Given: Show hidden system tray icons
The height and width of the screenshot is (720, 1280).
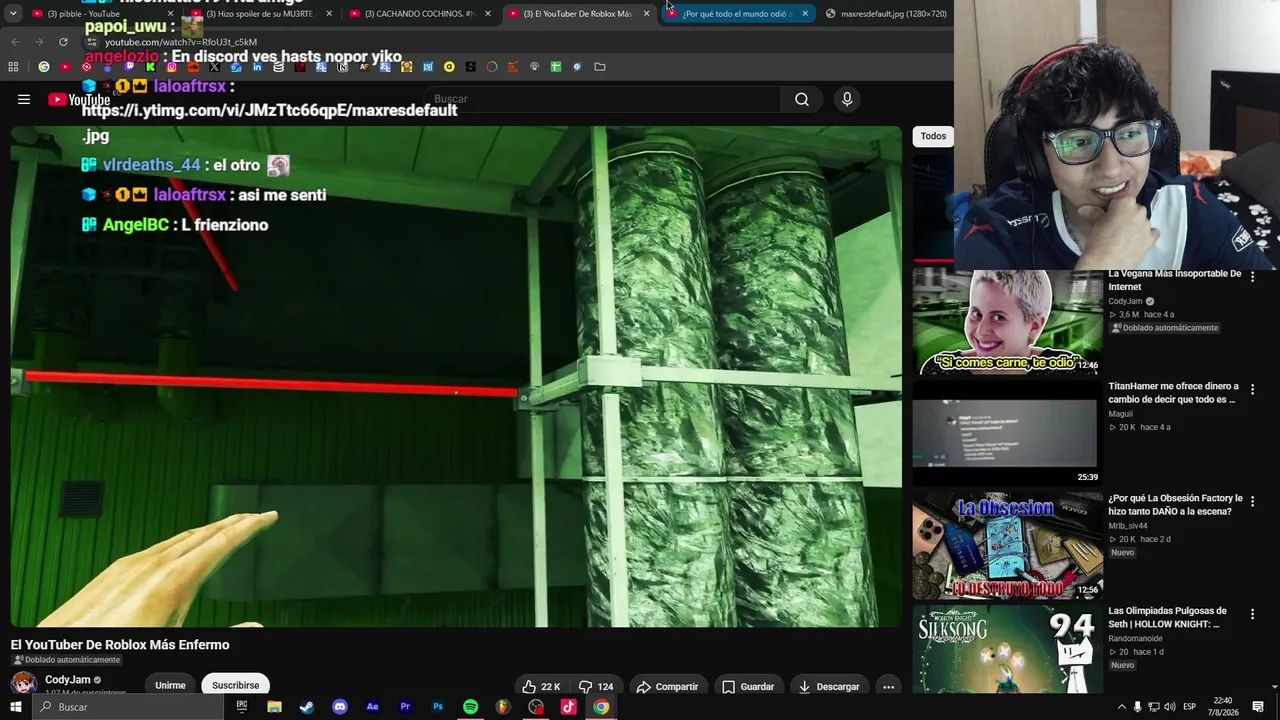Looking at the screenshot, I should [1121, 707].
